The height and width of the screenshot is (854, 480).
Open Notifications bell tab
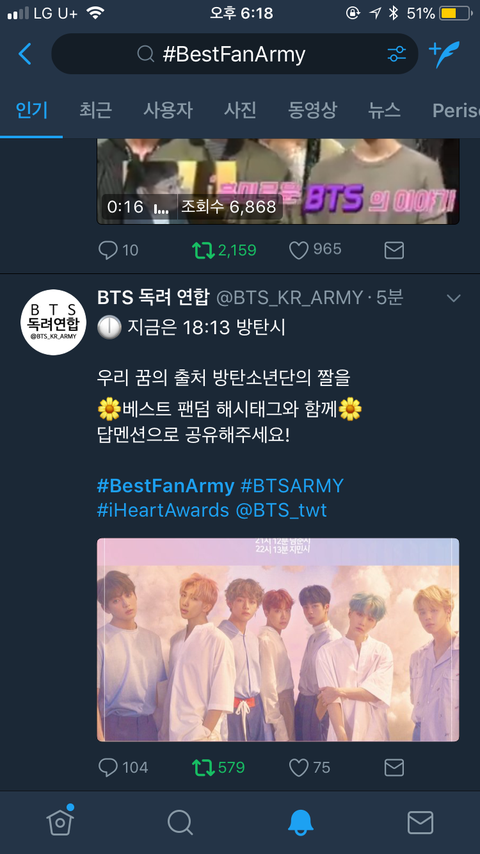click(x=300, y=822)
